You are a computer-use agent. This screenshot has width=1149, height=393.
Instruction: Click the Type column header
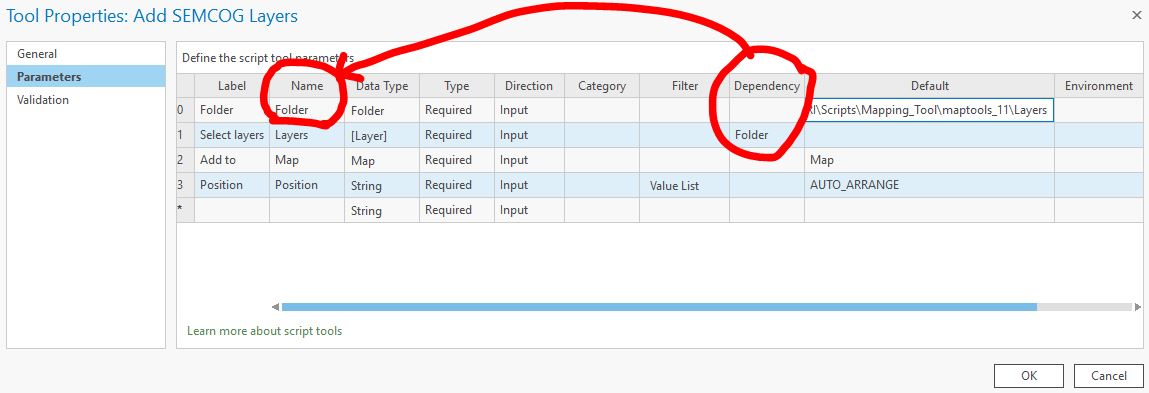click(457, 86)
